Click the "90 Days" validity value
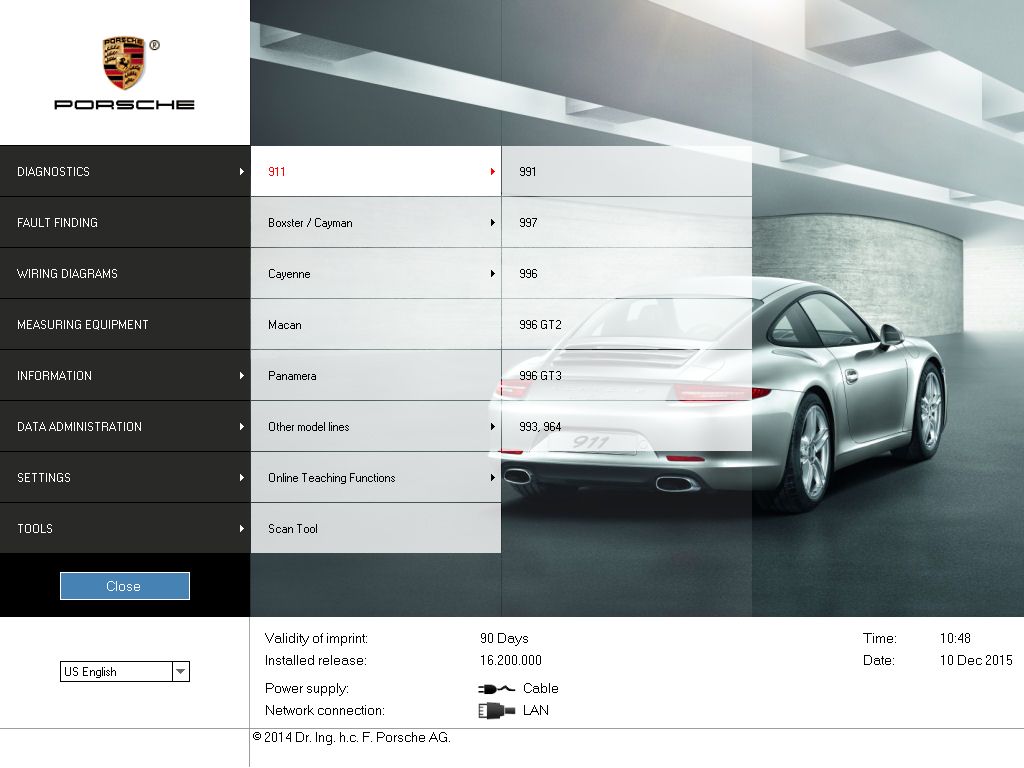Screen dimensions: 1024x768 pos(504,638)
